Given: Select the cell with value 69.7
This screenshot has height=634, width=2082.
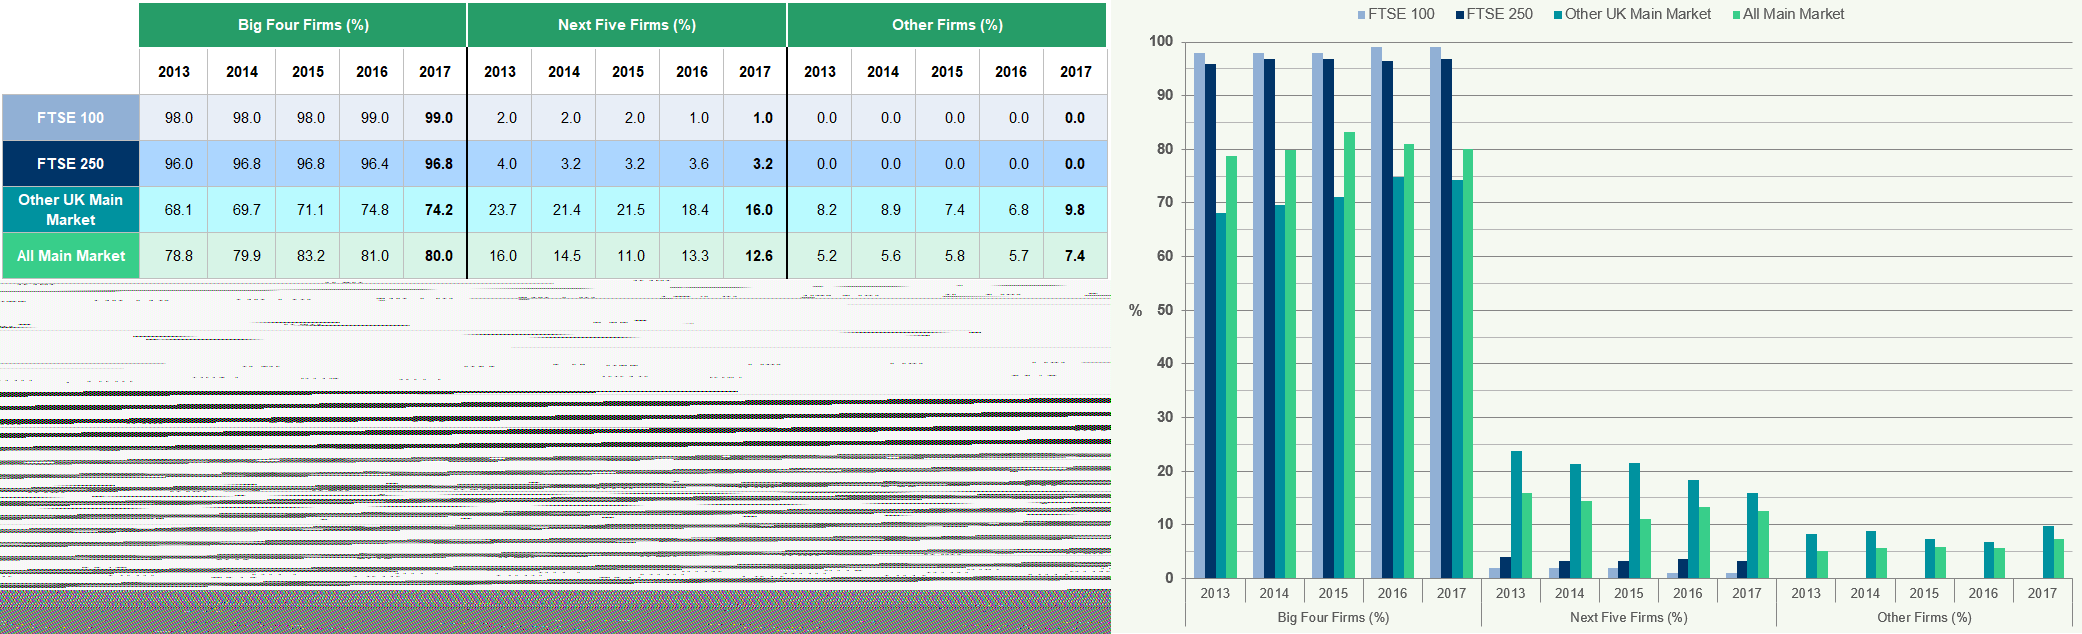Looking at the screenshot, I should 242,210.
